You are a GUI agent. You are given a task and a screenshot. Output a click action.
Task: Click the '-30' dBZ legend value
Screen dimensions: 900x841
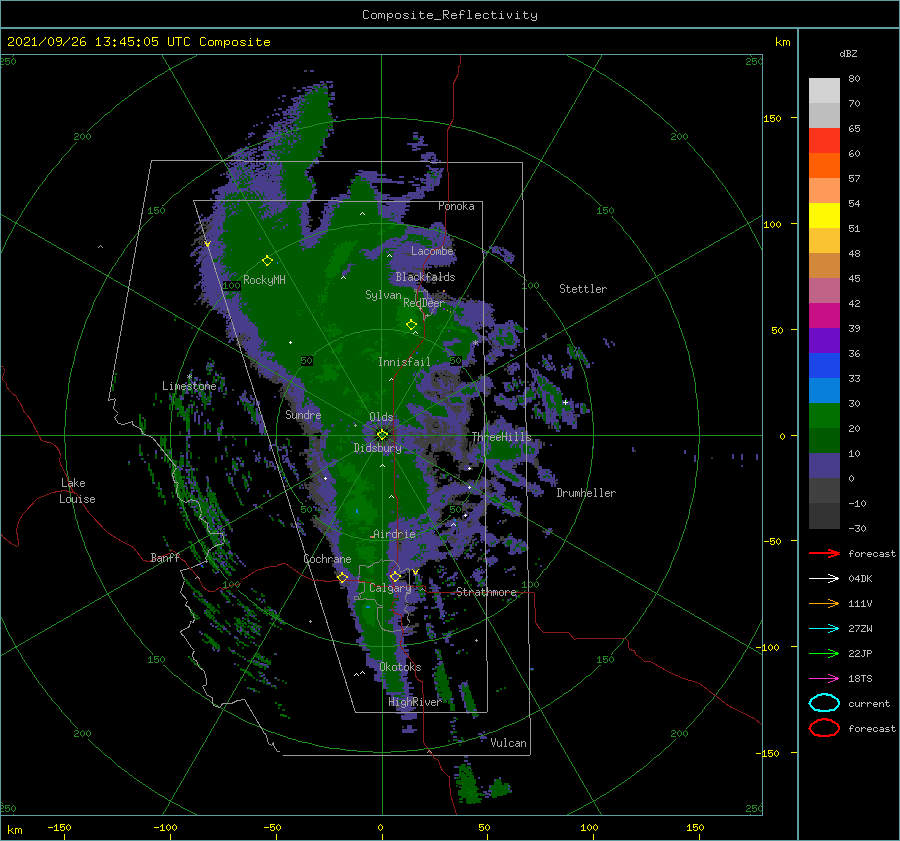857,528
